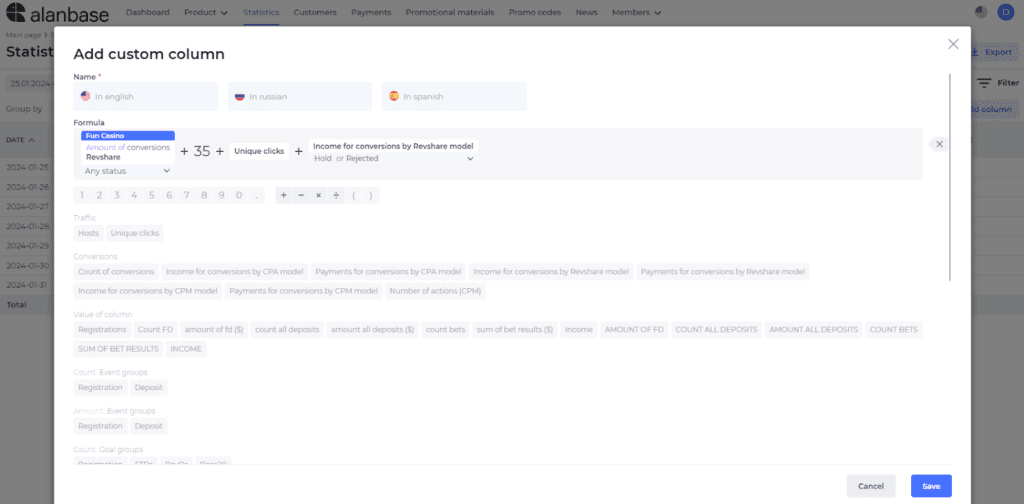The image size is (1024, 504).
Task: Click the Cancel button
Action: pyautogui.click(x=871, y=486)
